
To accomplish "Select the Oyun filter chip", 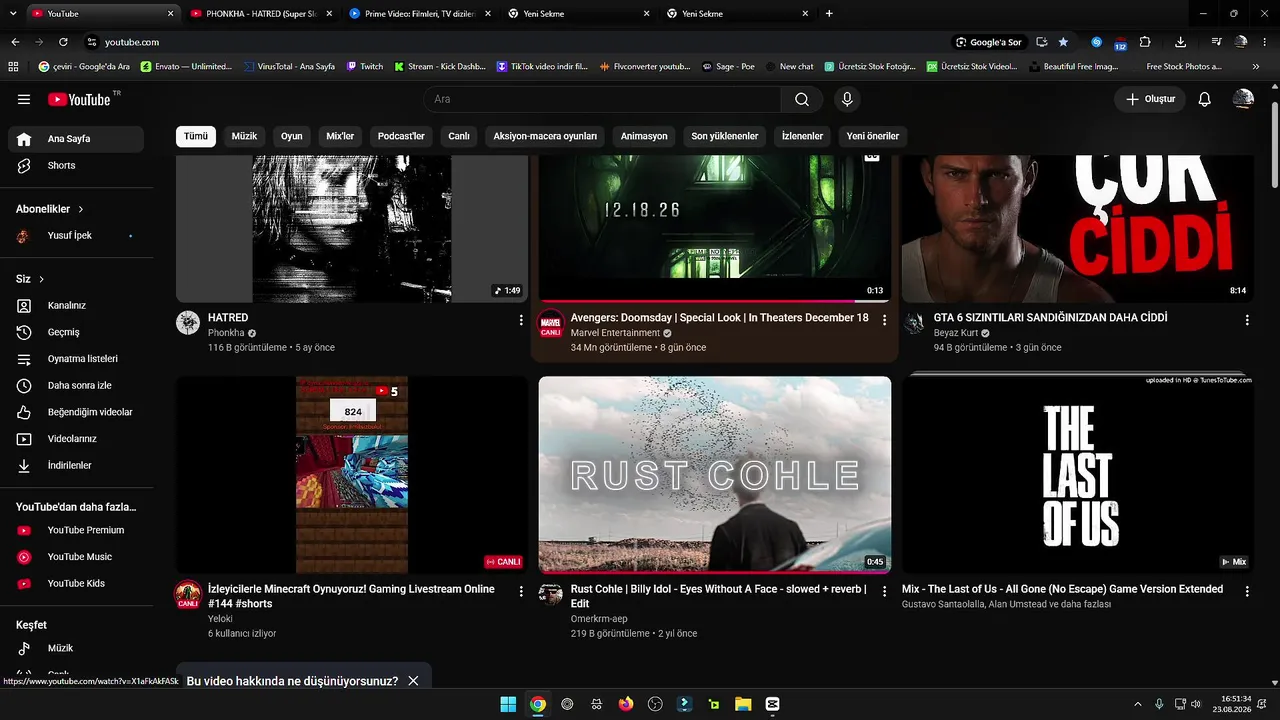I will click(292, 136).
